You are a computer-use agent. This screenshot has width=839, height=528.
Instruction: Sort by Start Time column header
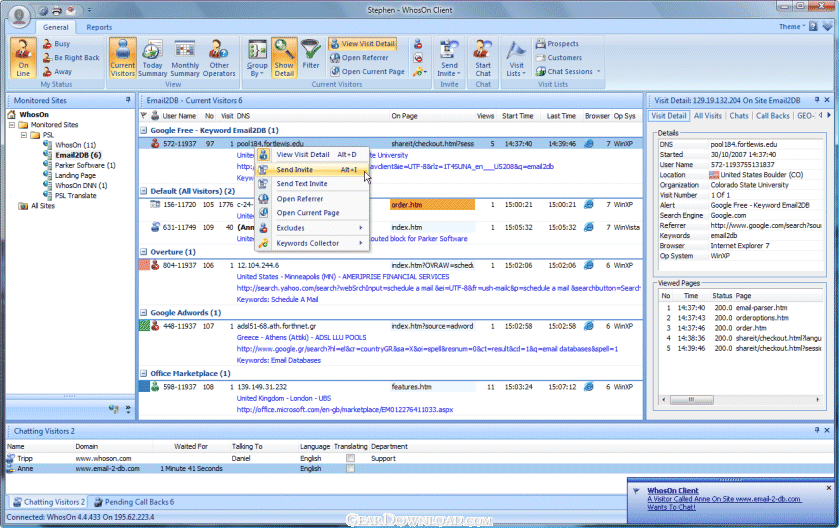coord(517,116)
